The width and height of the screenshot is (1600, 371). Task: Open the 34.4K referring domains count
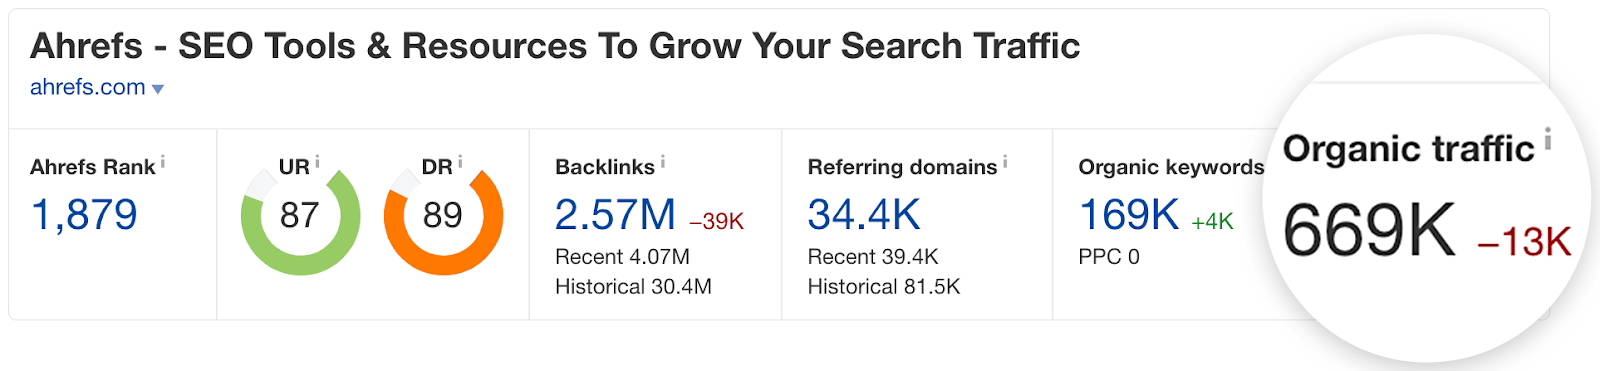pos(864,215)
